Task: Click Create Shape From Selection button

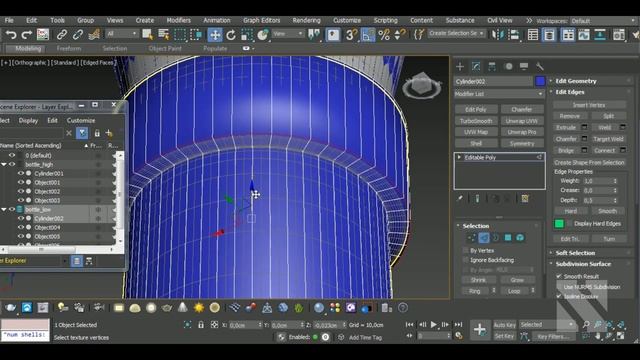Action: (x=589, y=162)
